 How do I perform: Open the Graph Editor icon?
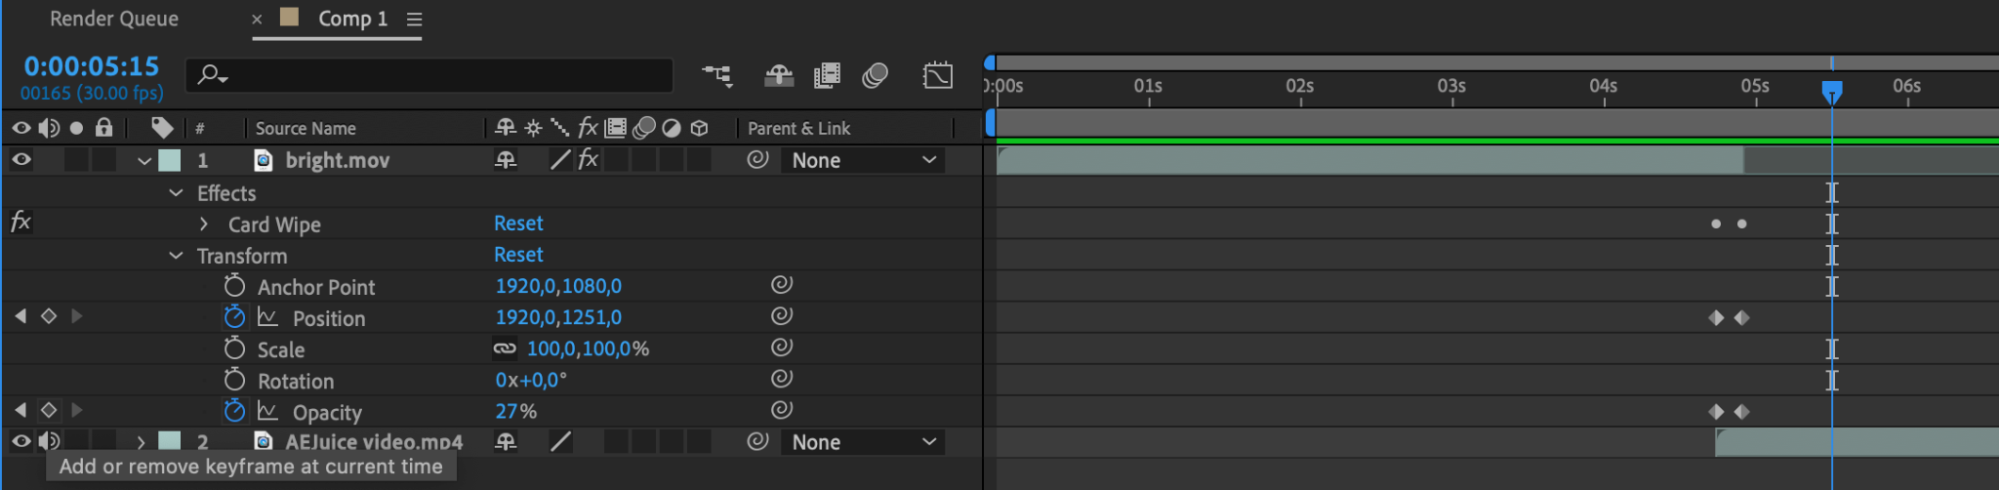tap(938, 75)
